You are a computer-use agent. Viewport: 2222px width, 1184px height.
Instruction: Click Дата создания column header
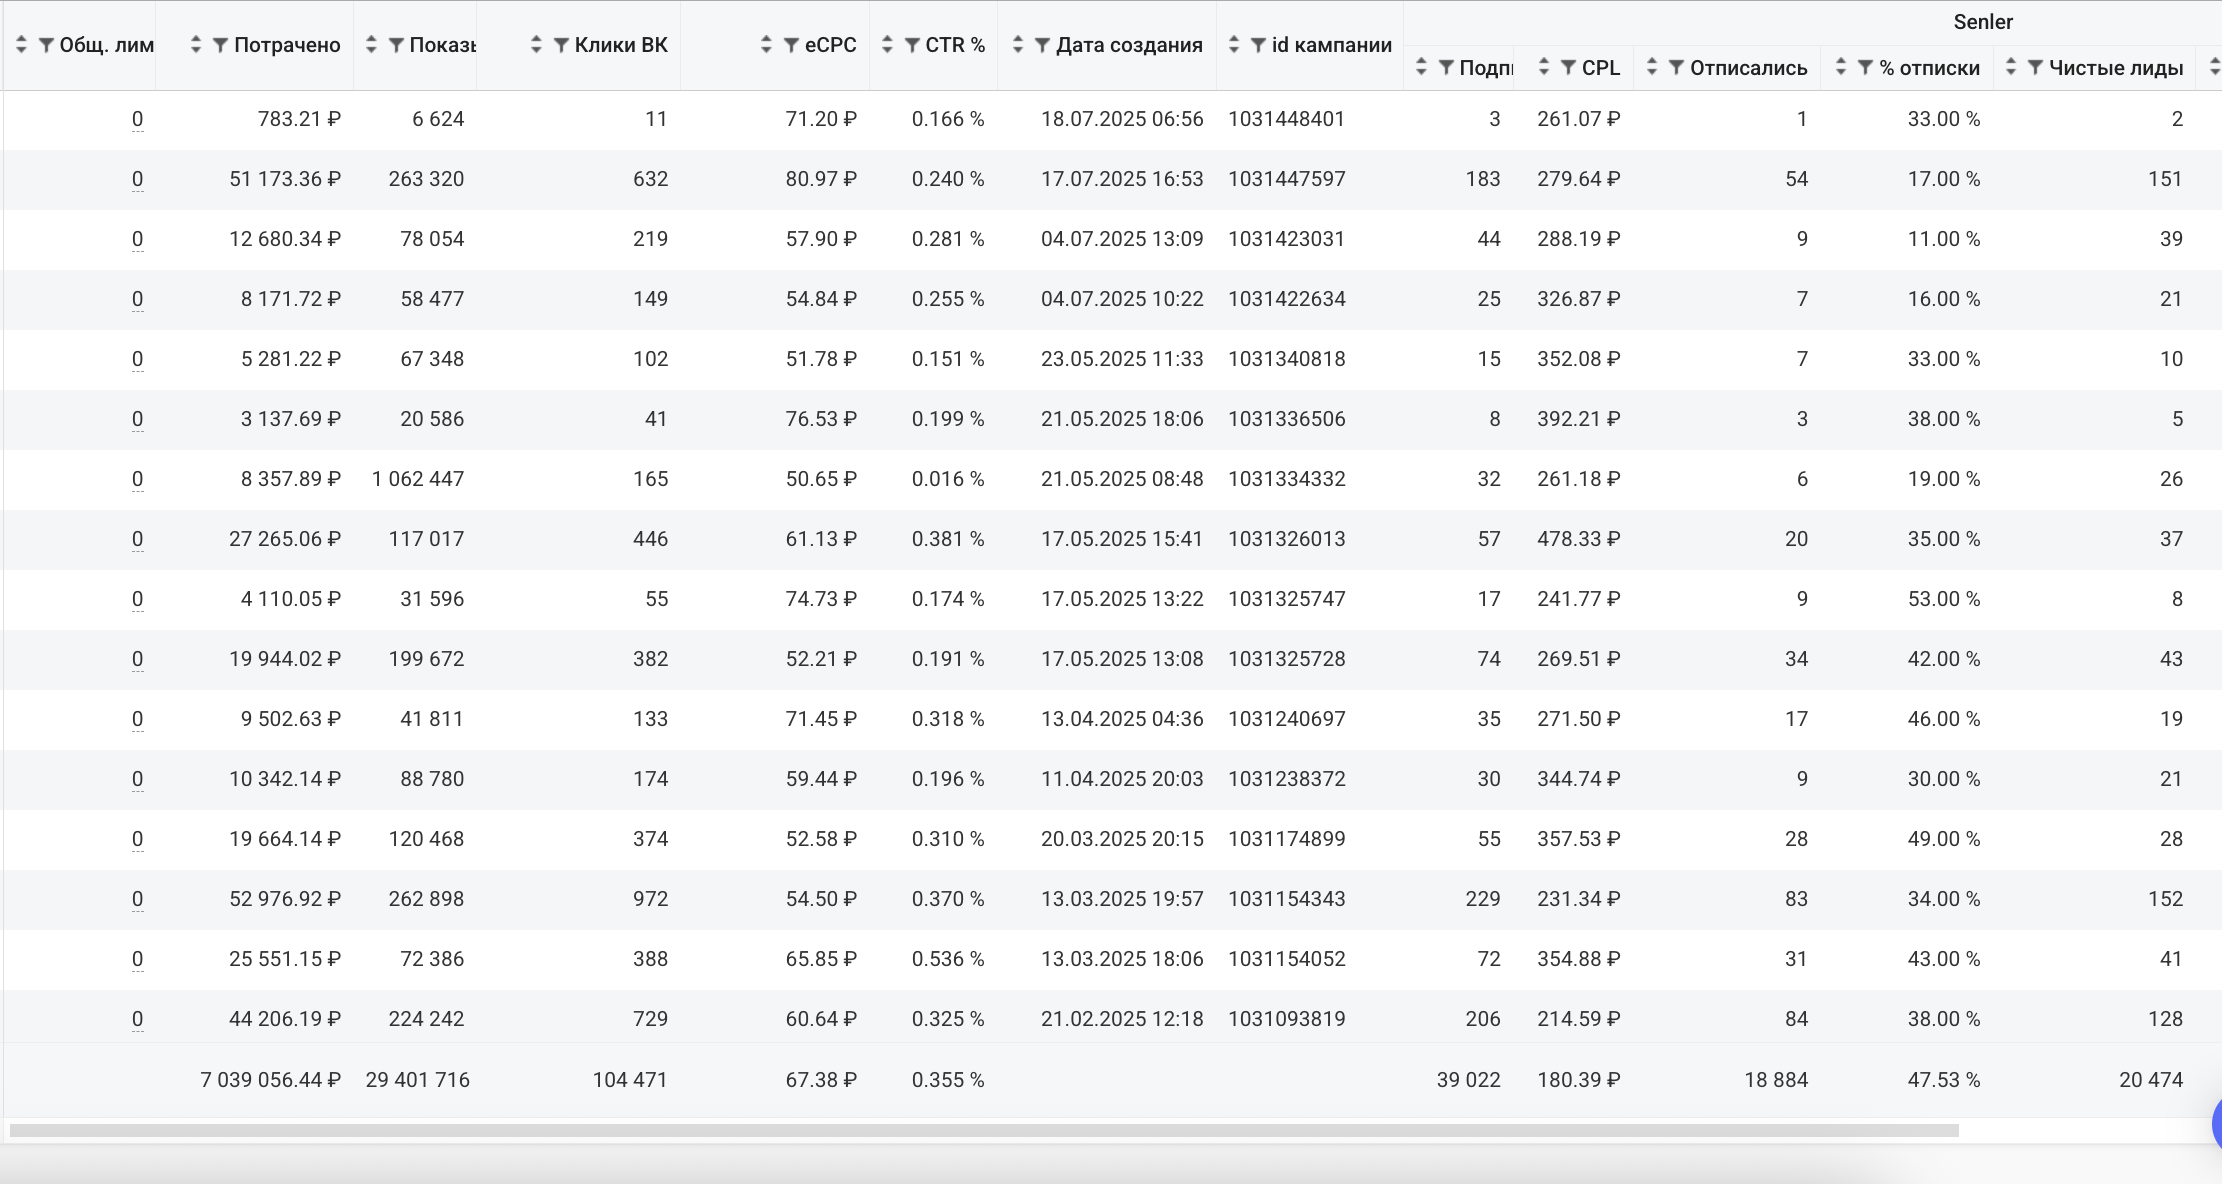coord(1129,45)
